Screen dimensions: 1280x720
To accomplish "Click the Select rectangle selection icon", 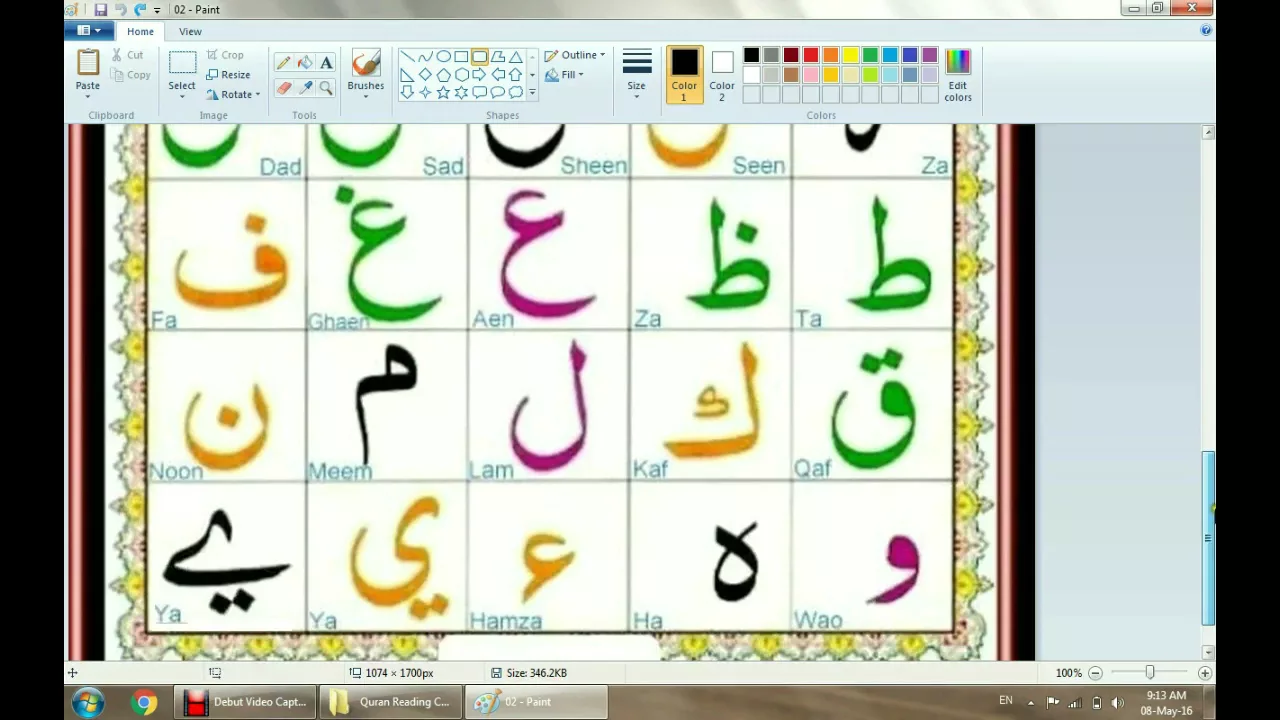I will 182,63.
